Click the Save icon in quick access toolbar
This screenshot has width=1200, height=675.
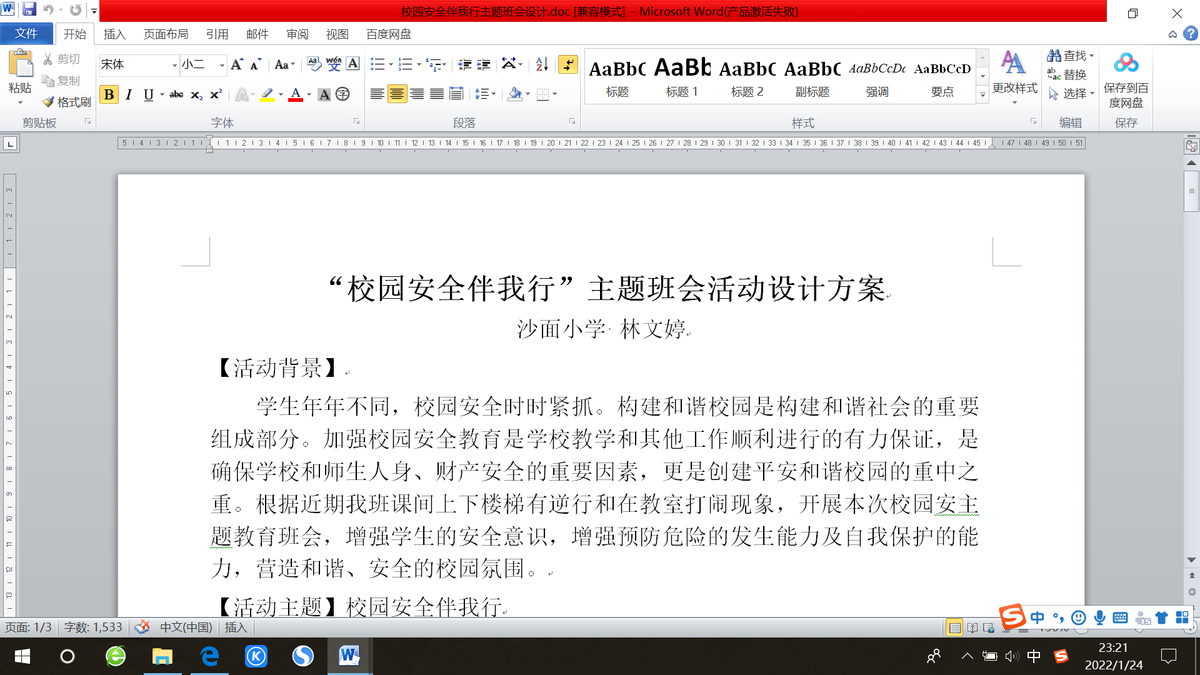(29, 10)
